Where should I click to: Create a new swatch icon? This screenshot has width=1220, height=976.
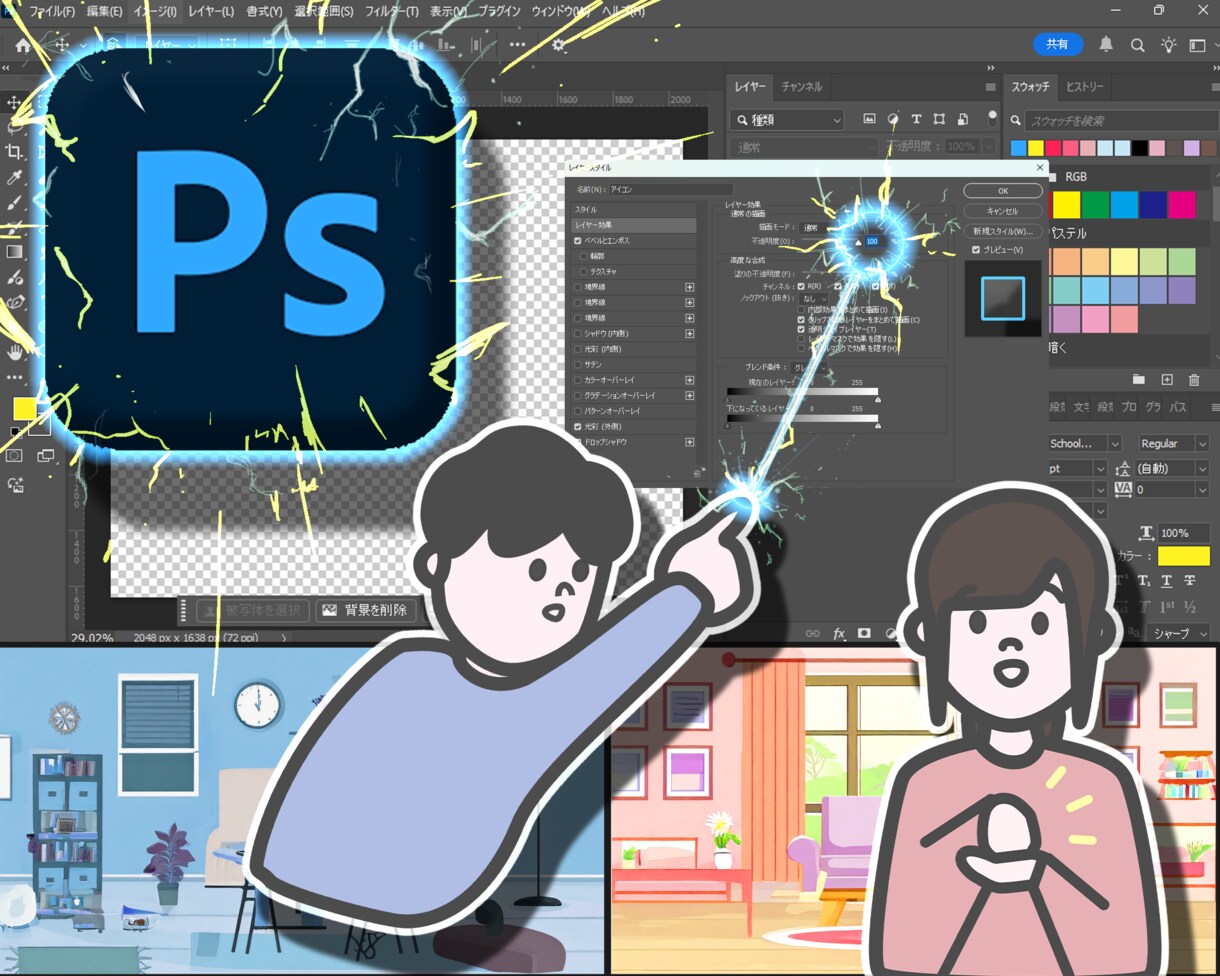click(x=1166, y=380)
